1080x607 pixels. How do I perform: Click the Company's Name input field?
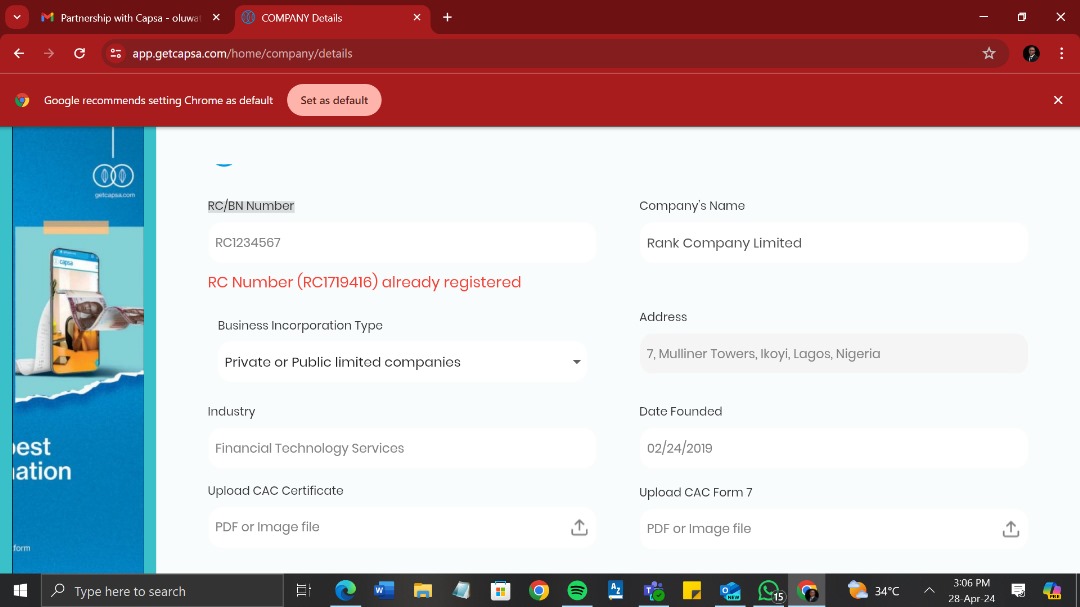833,243
